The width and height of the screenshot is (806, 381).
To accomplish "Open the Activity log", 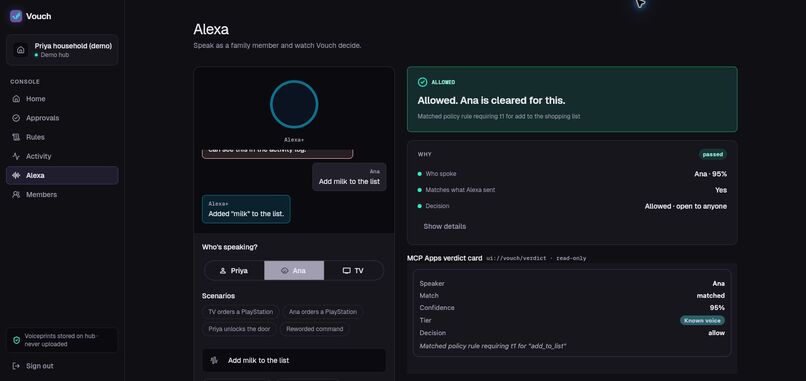I will (x=62, y=156).
